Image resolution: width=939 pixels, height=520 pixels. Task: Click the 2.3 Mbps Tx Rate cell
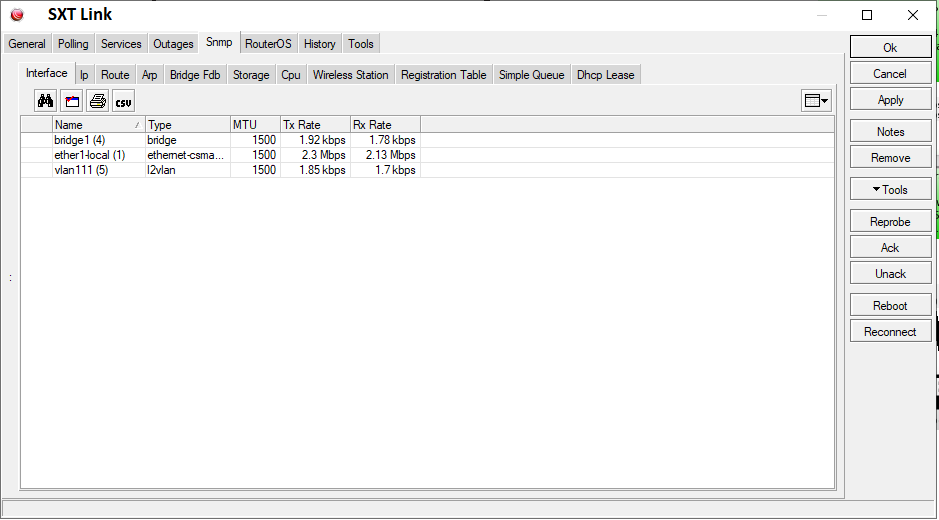pyautogui.click(x=316, y=155)
